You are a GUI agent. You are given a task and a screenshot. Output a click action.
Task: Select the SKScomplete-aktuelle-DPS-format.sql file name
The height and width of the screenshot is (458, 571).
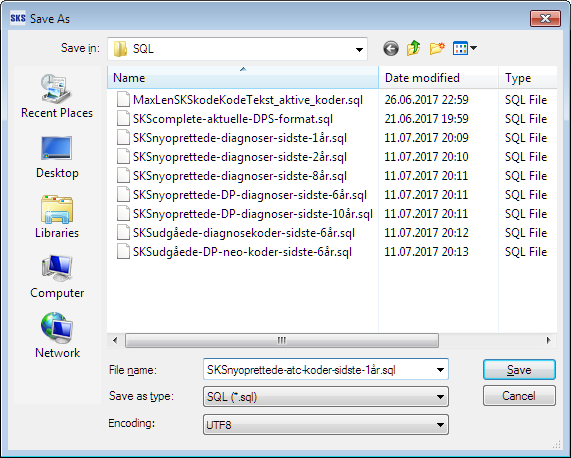point(233,119)
